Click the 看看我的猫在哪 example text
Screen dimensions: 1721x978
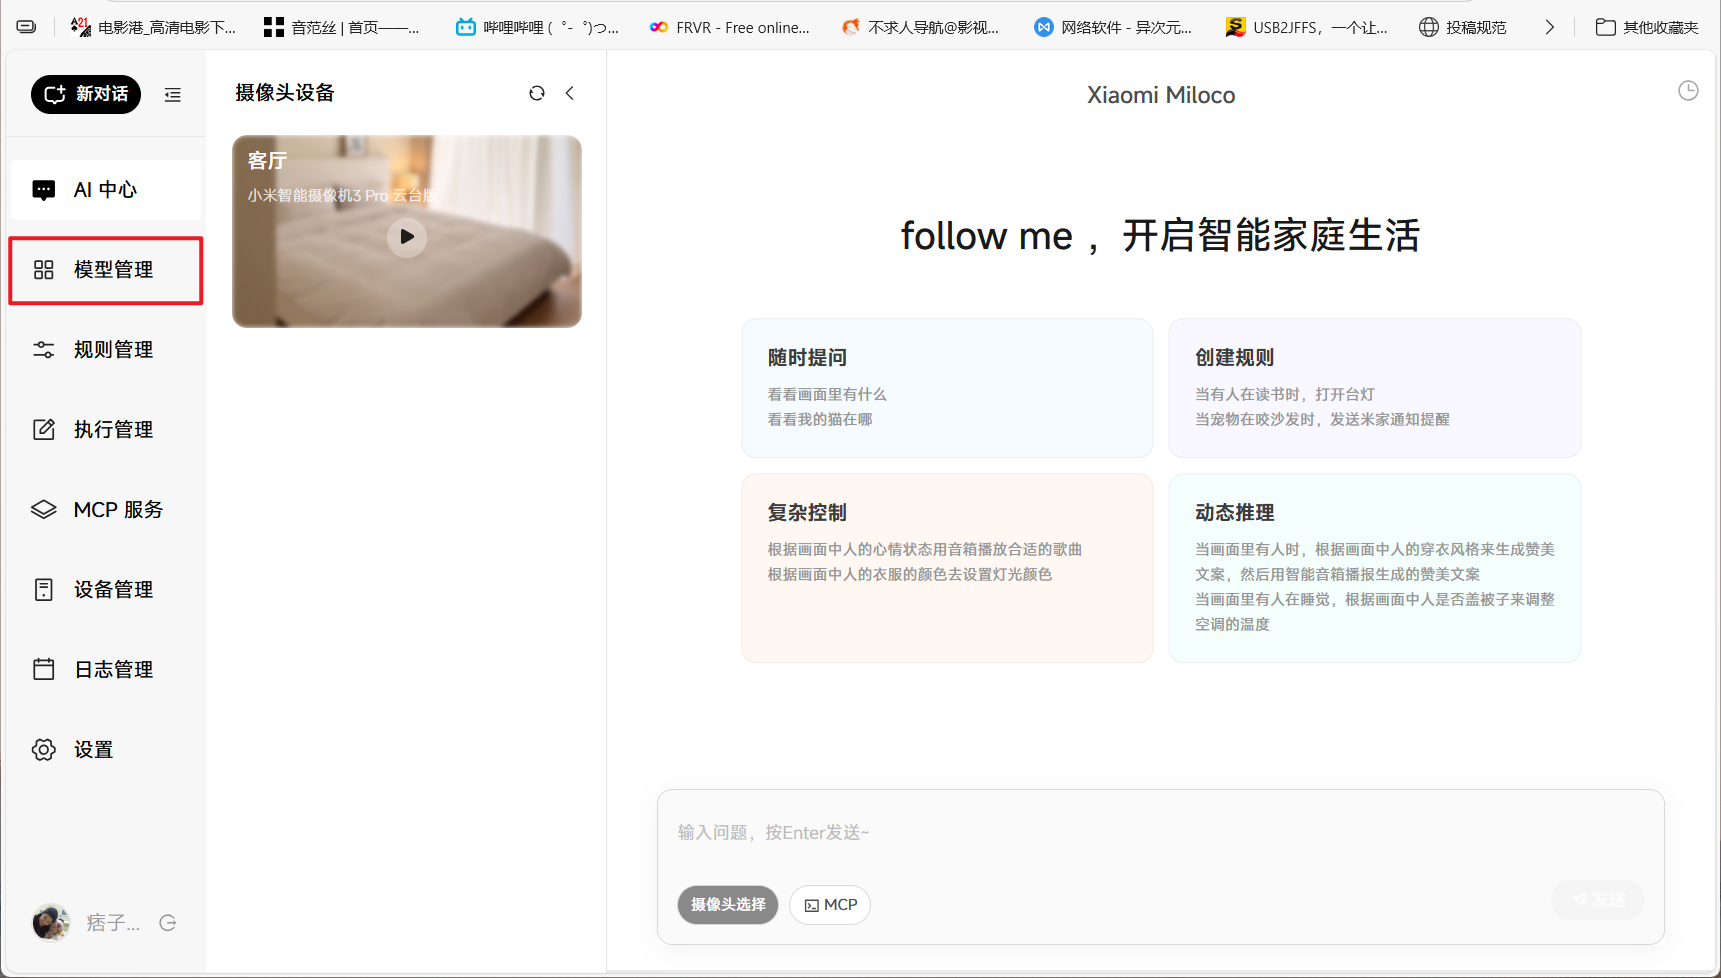(x=820, y=420)
